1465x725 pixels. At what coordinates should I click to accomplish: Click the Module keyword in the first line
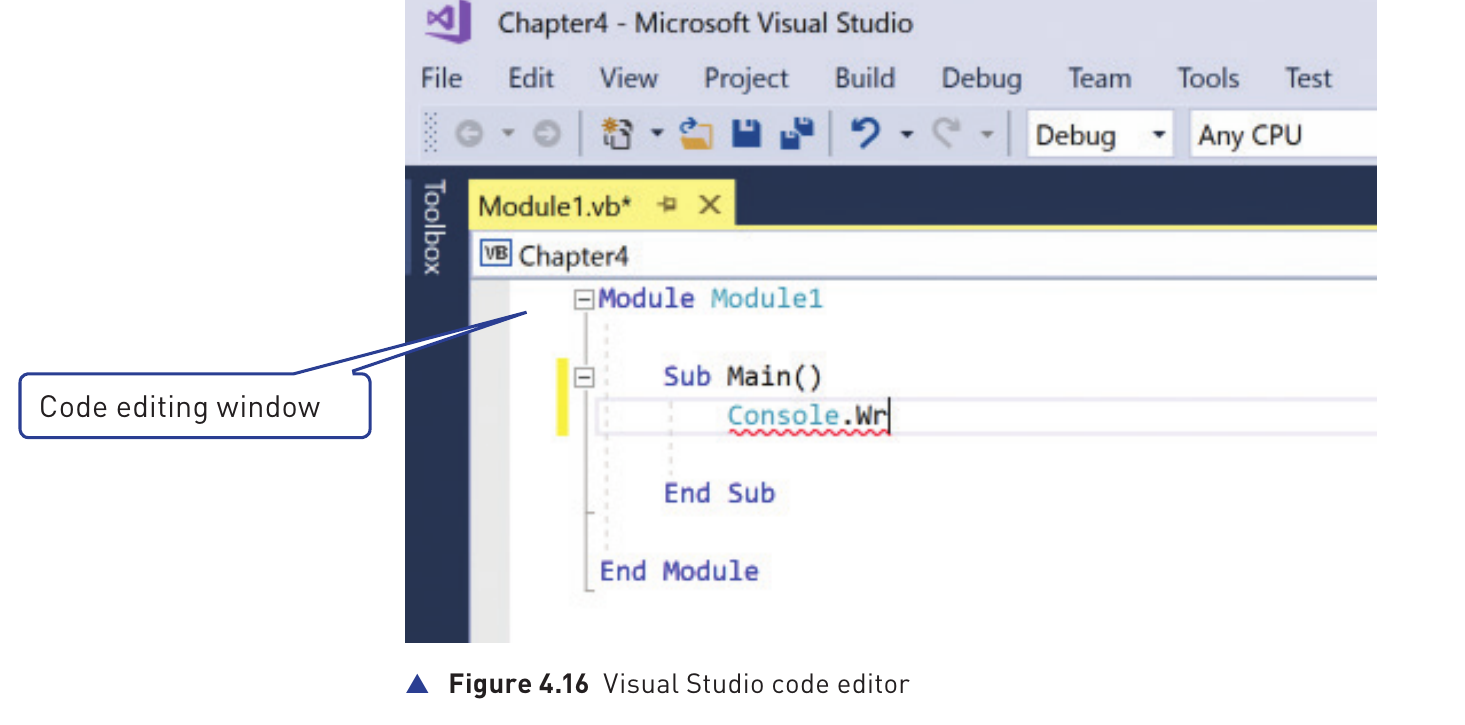pyautogui.click(x=647, y=298)
